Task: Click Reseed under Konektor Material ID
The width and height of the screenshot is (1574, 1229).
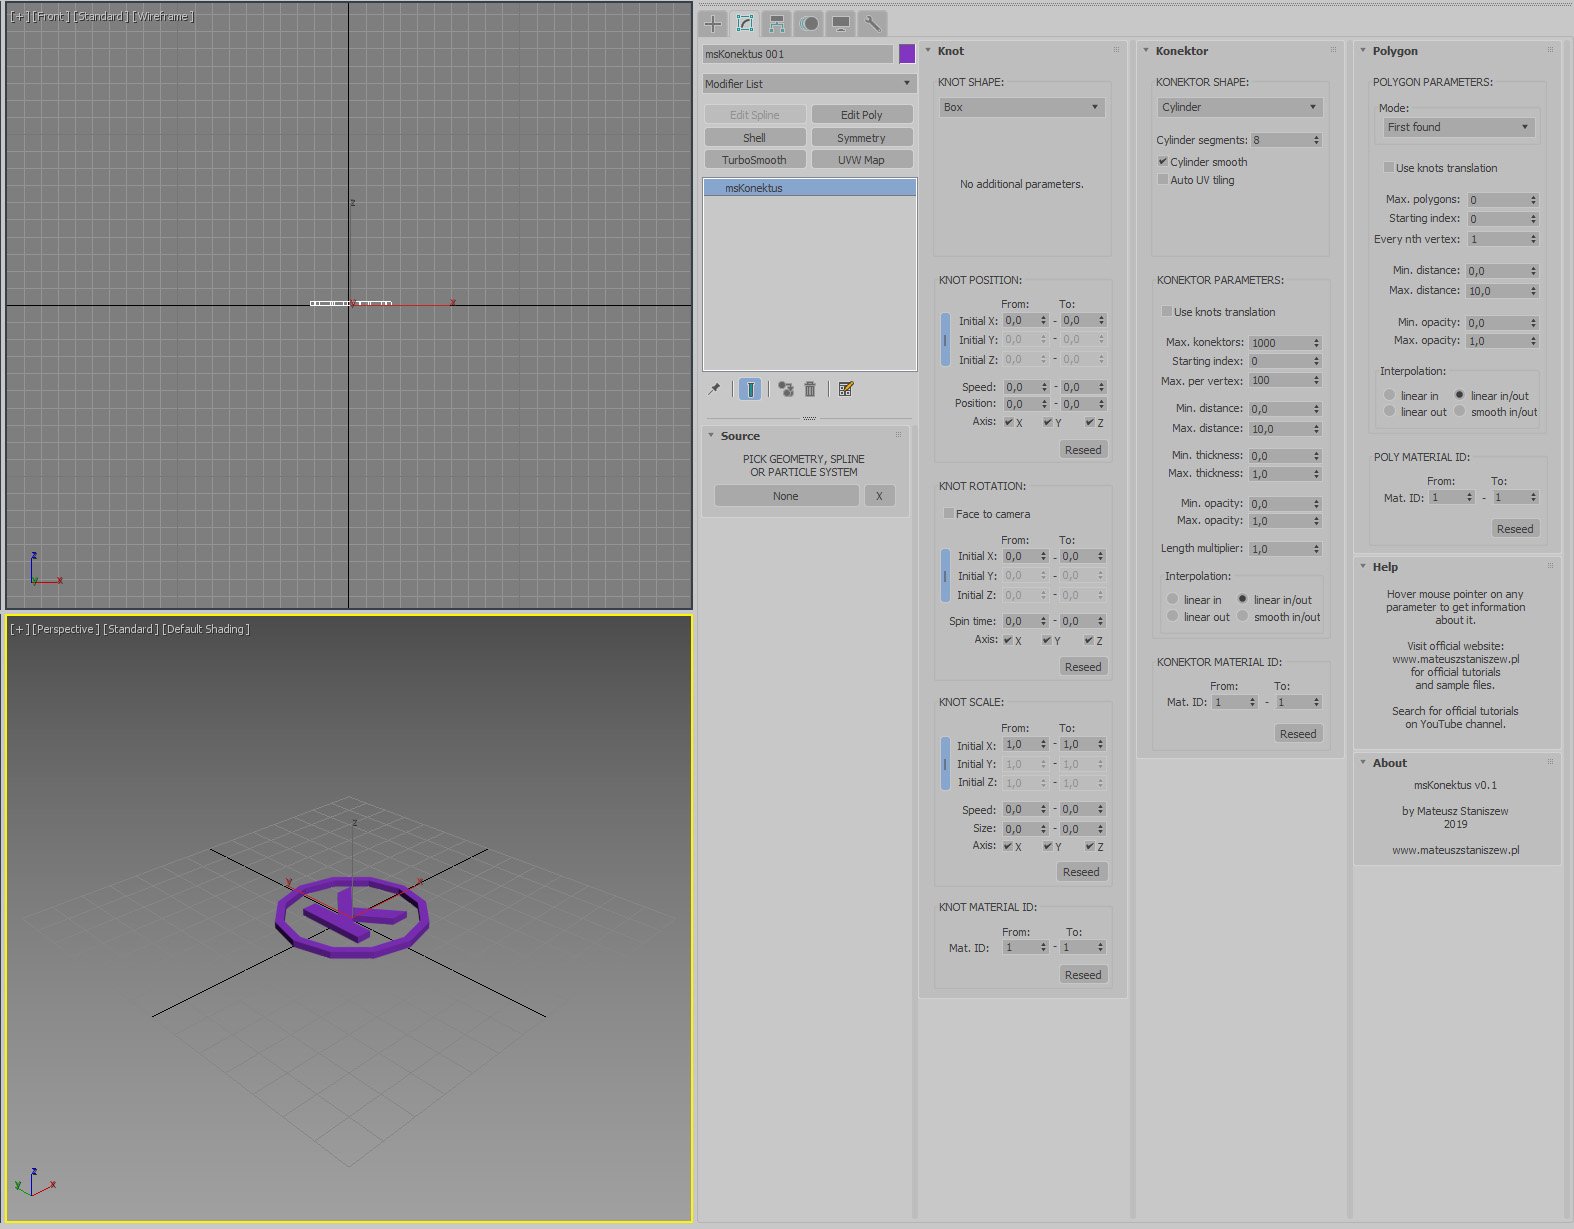Action: click(1298, 734)
